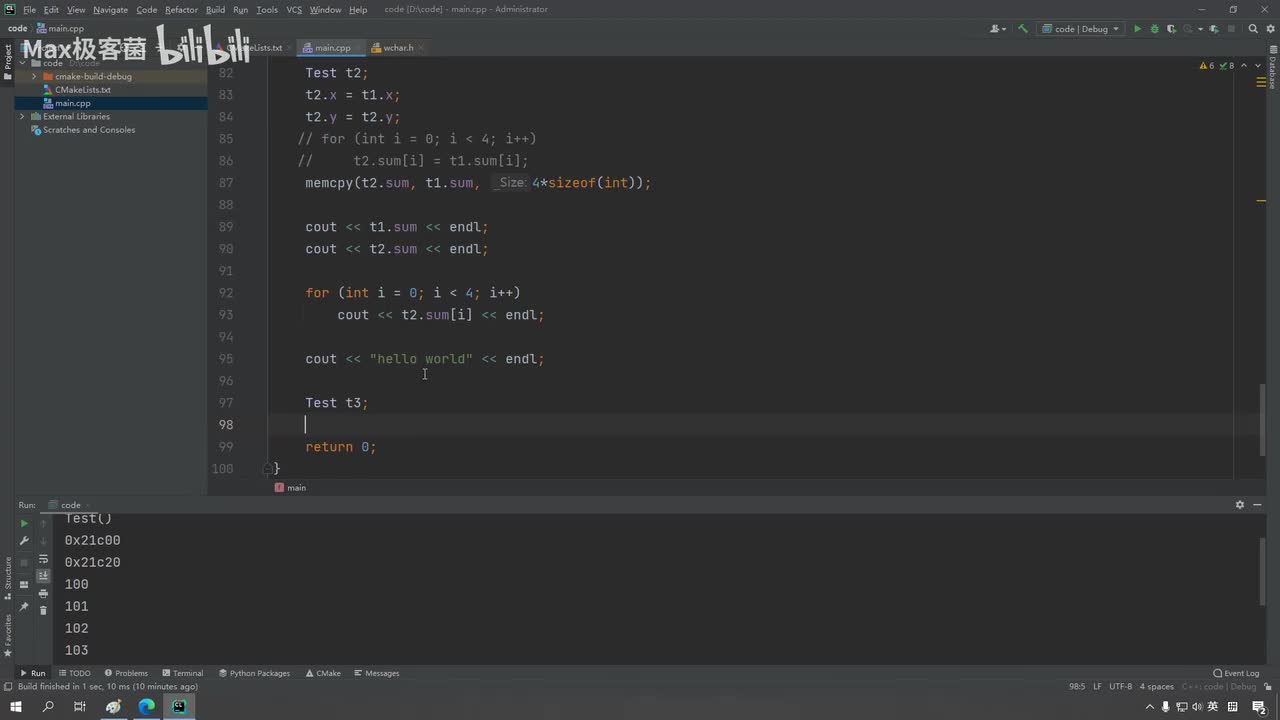Go to previous highlighted error

coord(1244,65)
